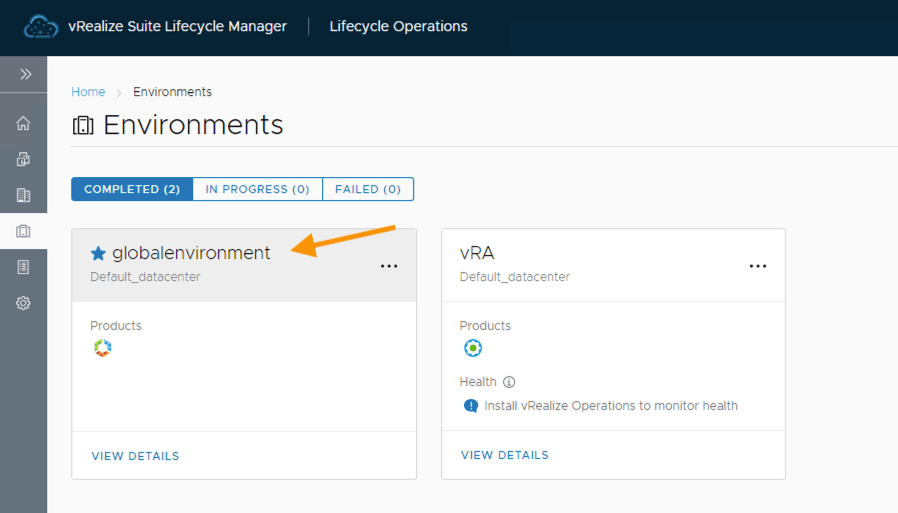Open the Home dashboard sidebar icon
The height and width of the screenshot is (513, 898).
pos(23,123)
